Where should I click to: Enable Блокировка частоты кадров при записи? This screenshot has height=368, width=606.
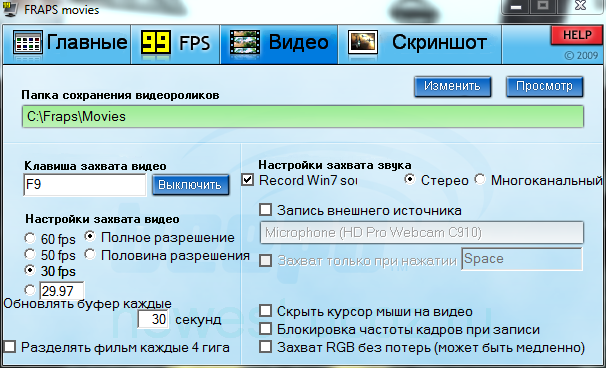[265, 329]
